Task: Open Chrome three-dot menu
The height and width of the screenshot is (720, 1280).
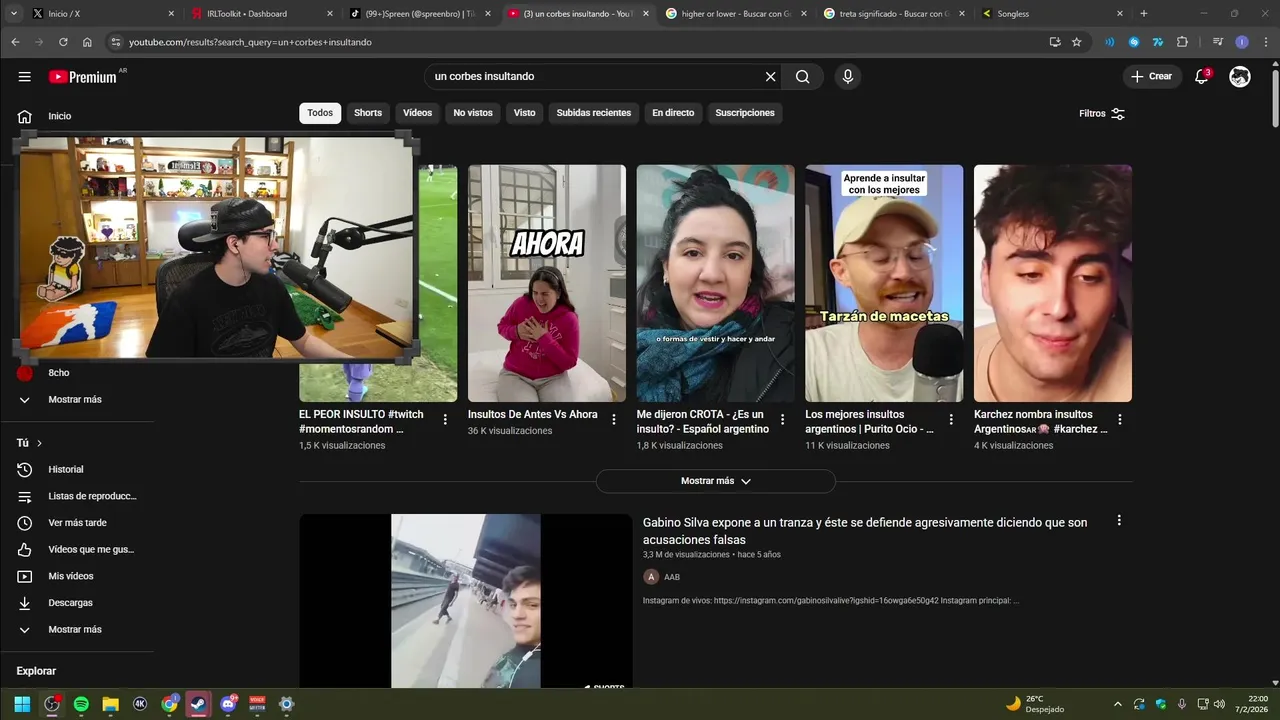Action: pos(1266,42)
